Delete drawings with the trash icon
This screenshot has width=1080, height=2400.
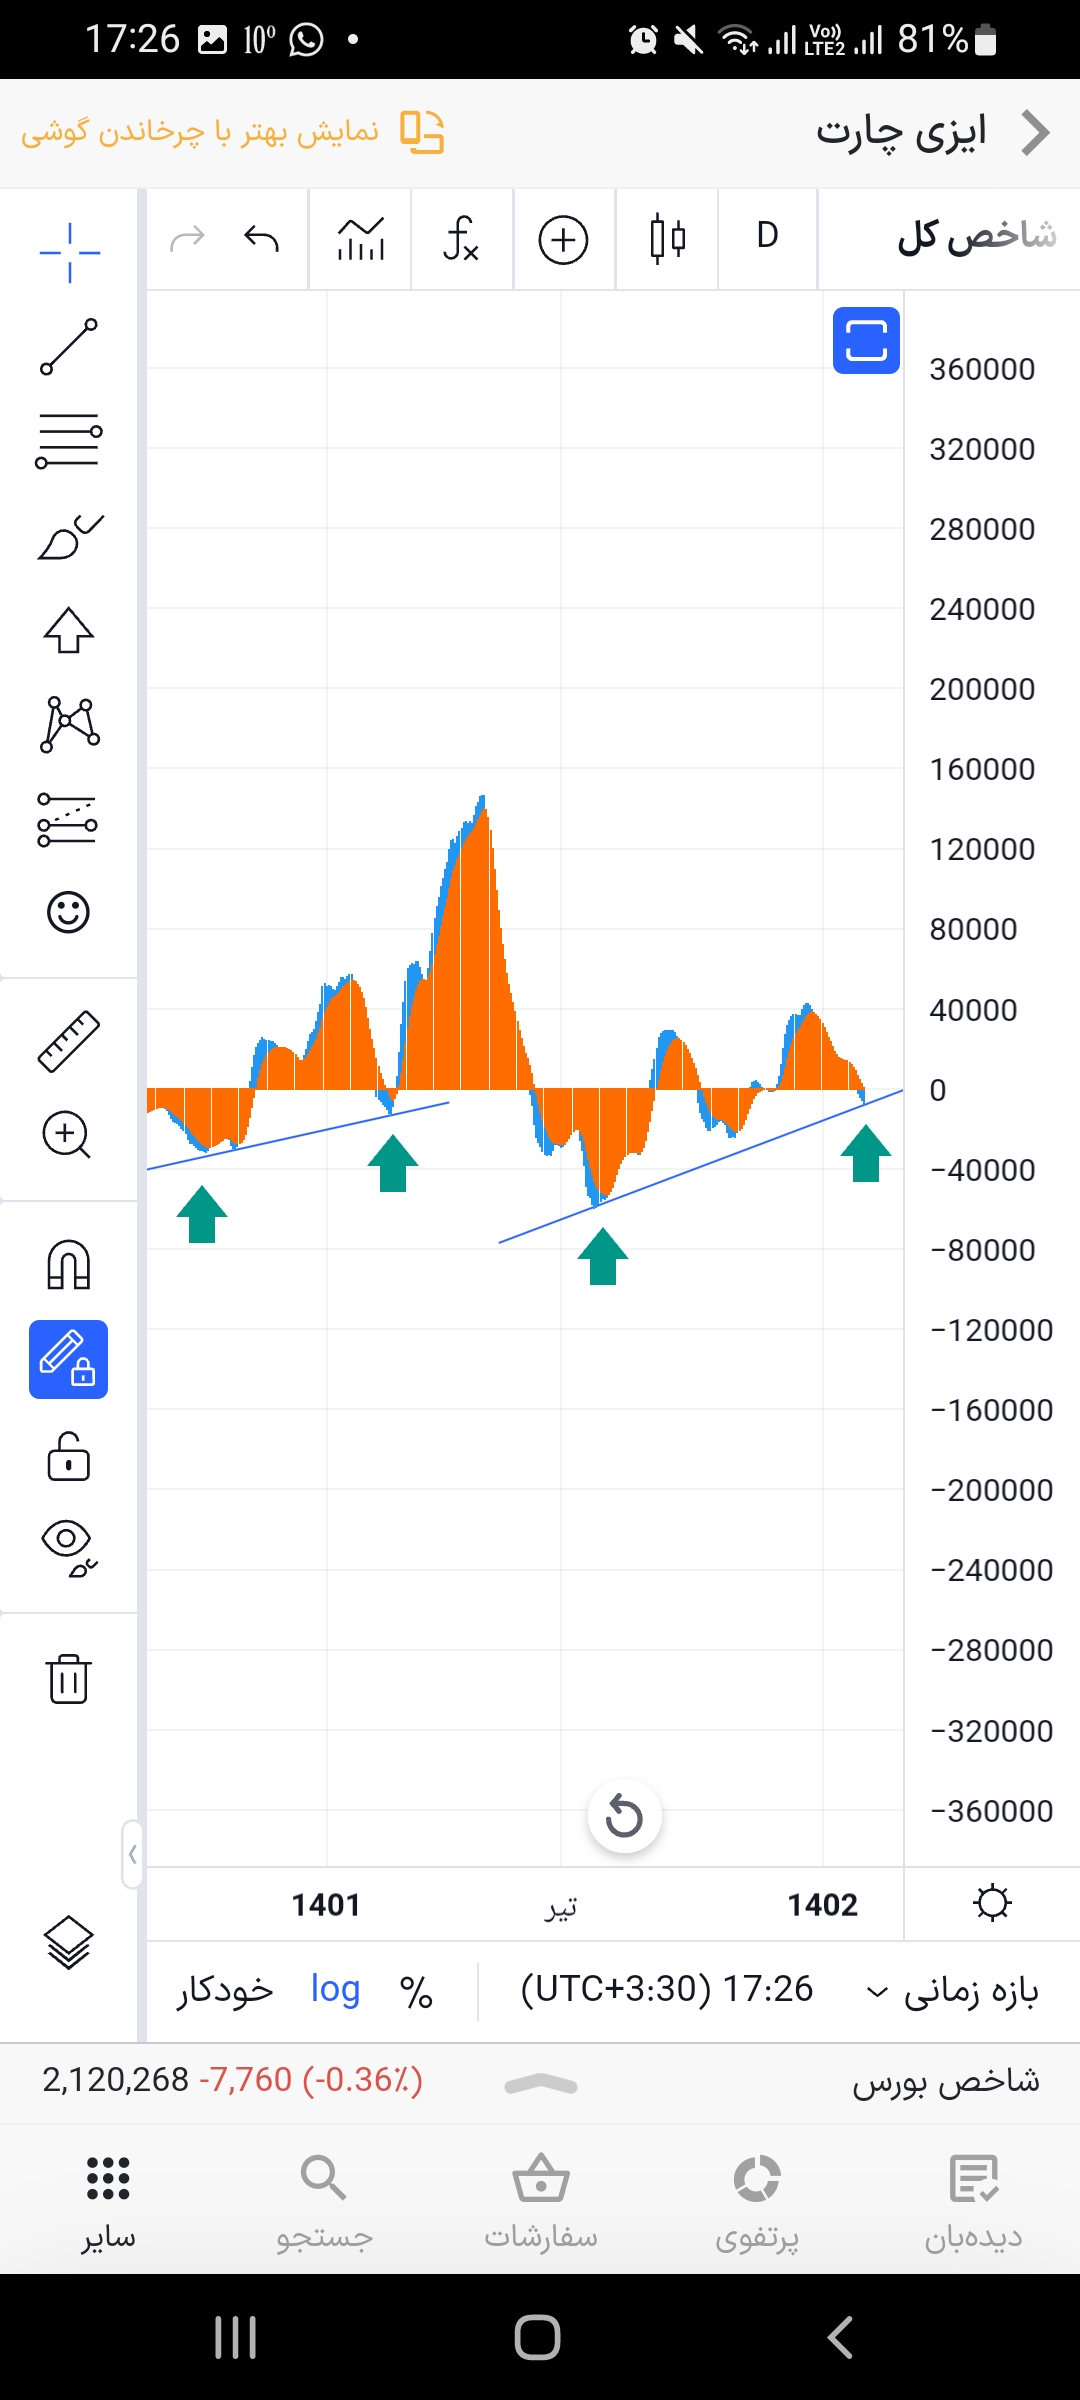pos(68,1678)
